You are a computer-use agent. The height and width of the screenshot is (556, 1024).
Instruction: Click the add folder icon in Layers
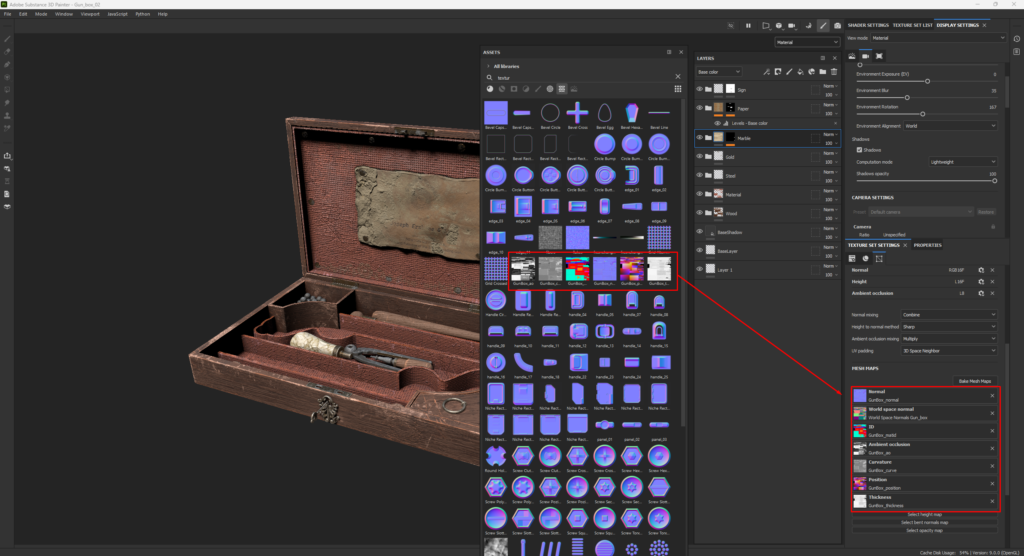[x=822, y=72]
